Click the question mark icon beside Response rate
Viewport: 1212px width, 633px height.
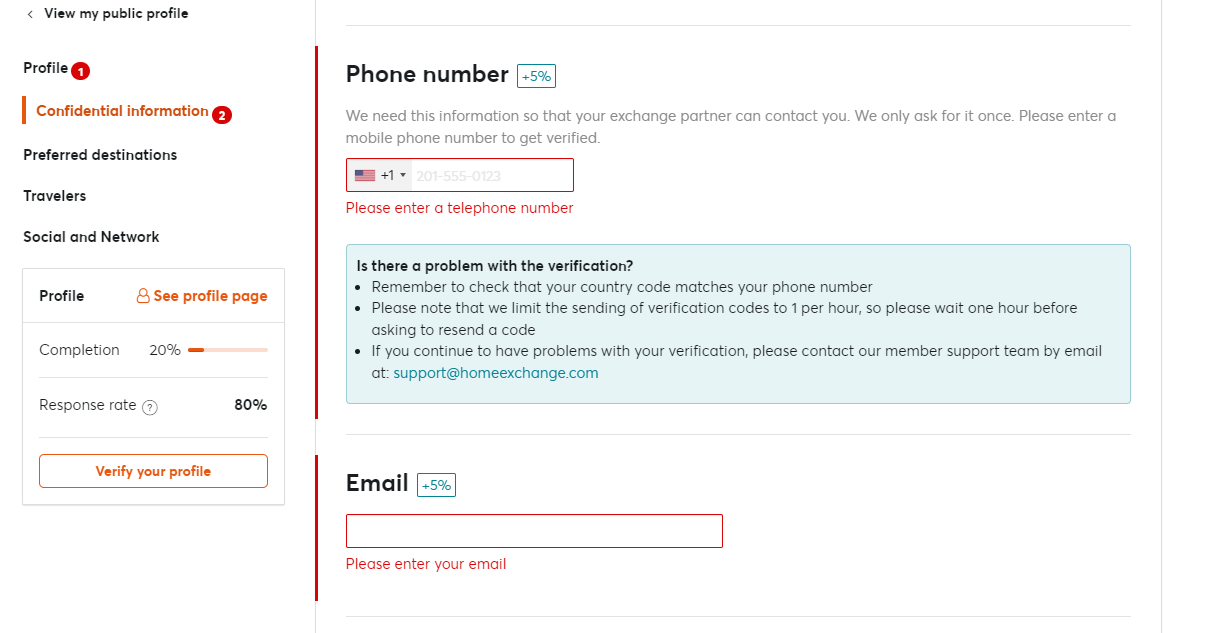[x=150, y=407]
